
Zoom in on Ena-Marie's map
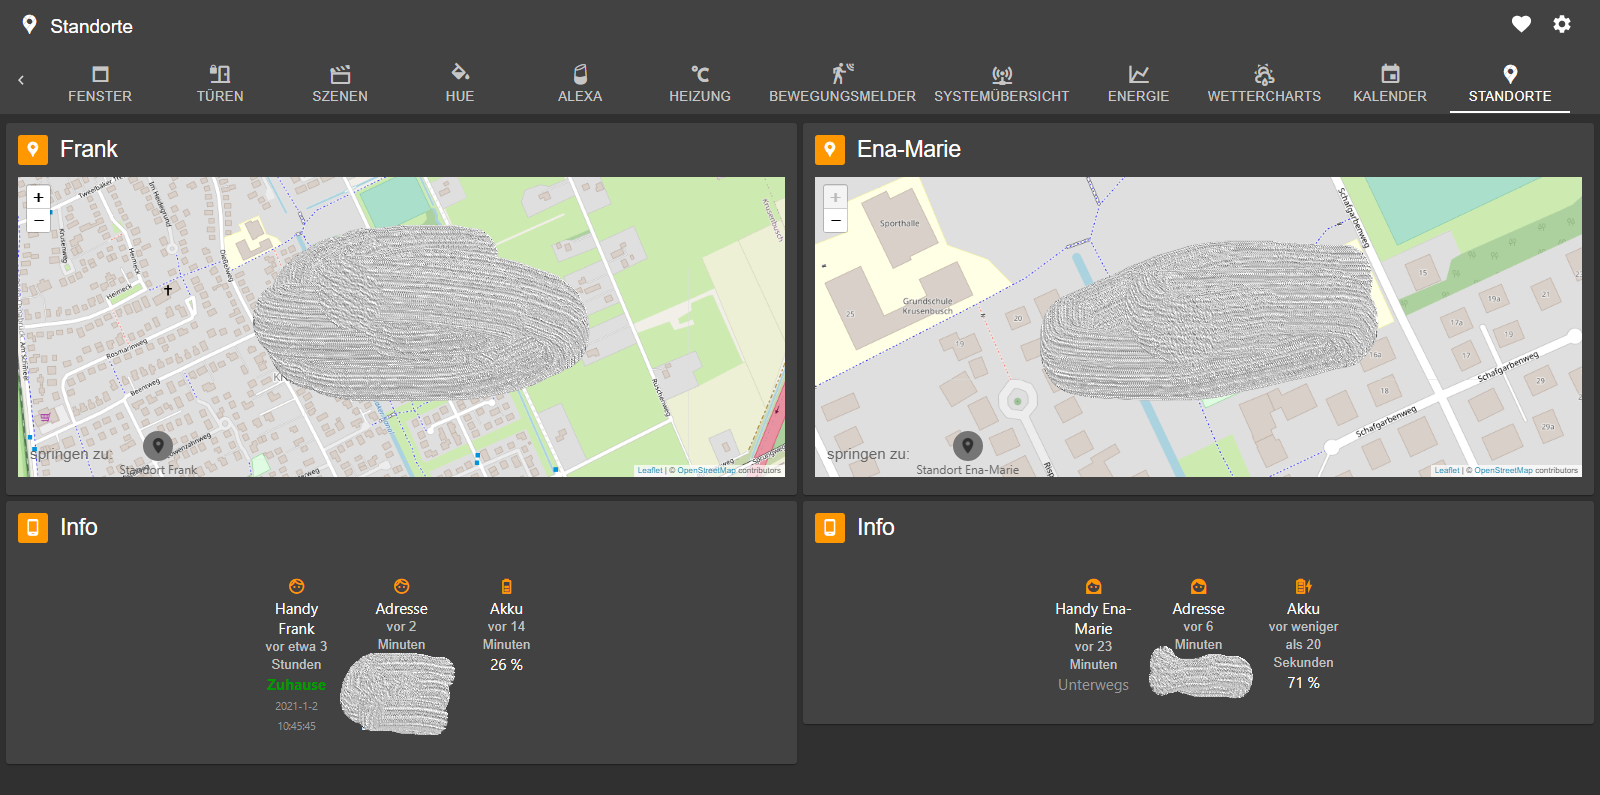pos(835,197)
